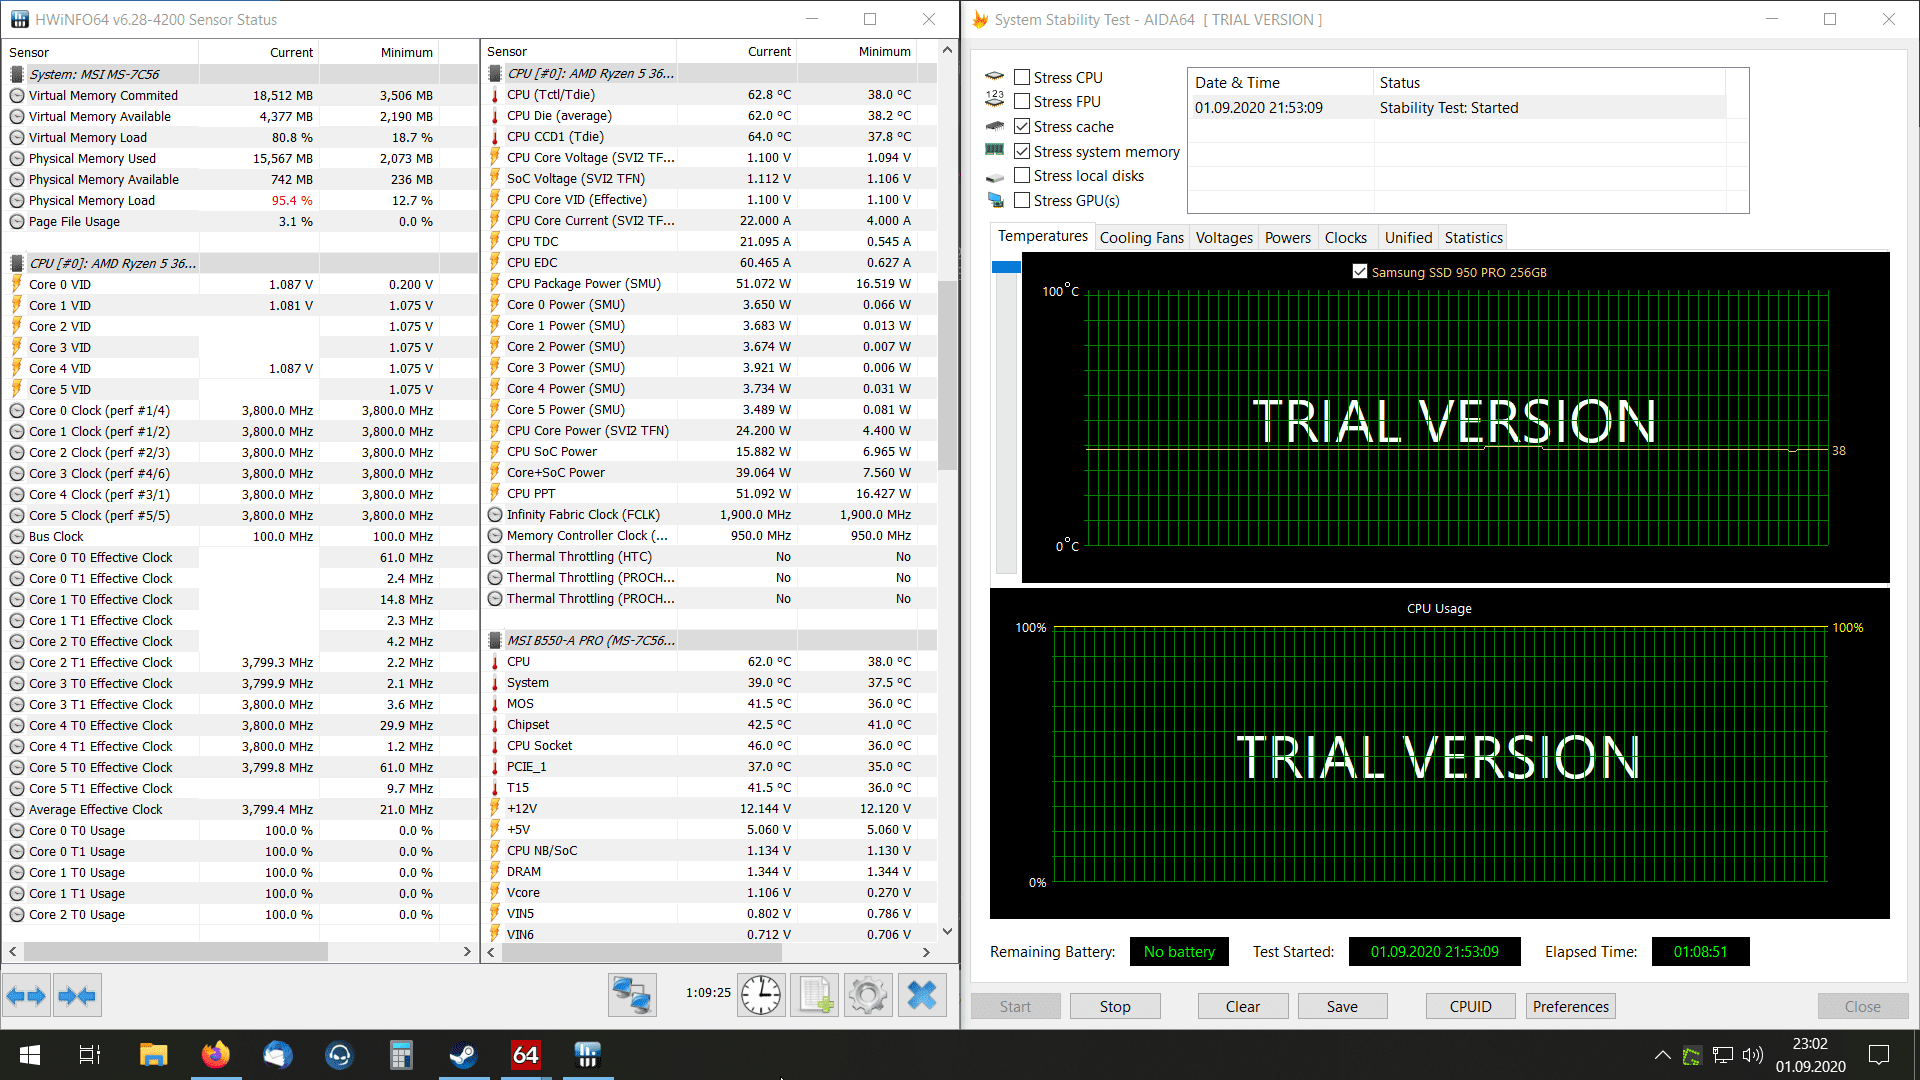The height and width of the screenshot is (1080, 1920).
Task: Open AIDA64 Preferences
Action: (1571, 1006)
